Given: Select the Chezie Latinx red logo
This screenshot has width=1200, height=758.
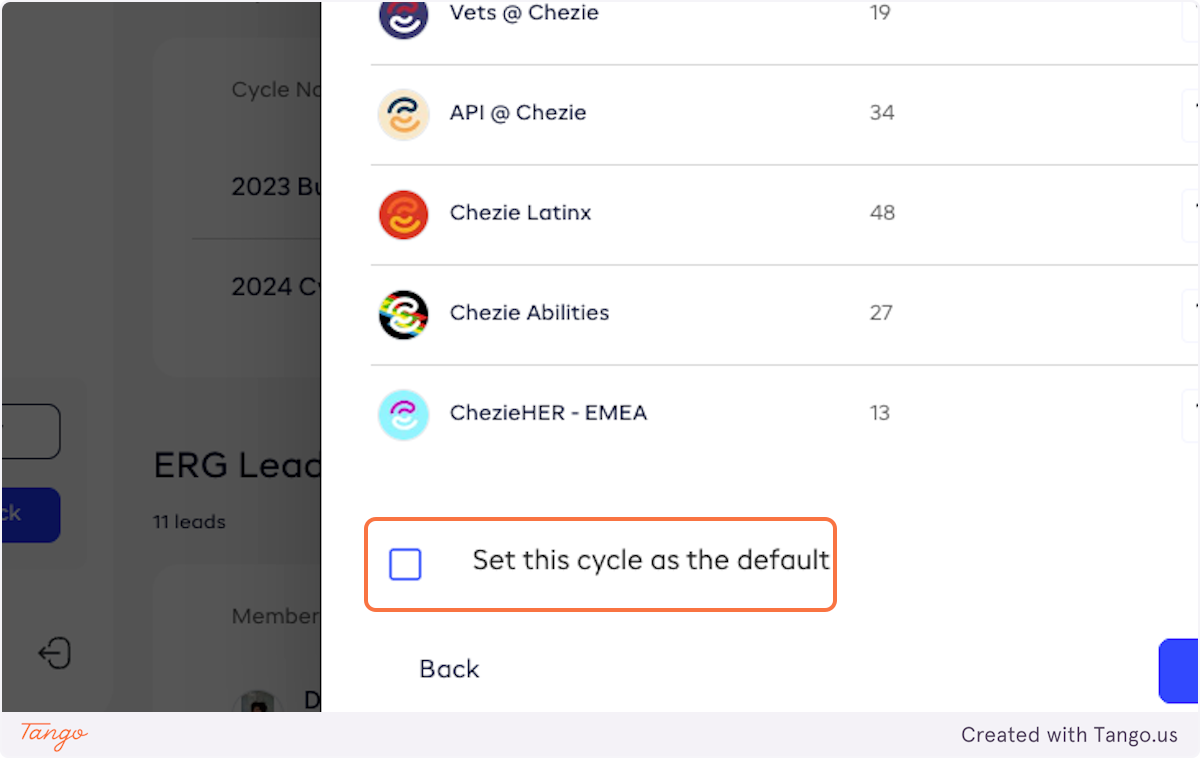Looking at the screenshot, I should pos(404,214).
